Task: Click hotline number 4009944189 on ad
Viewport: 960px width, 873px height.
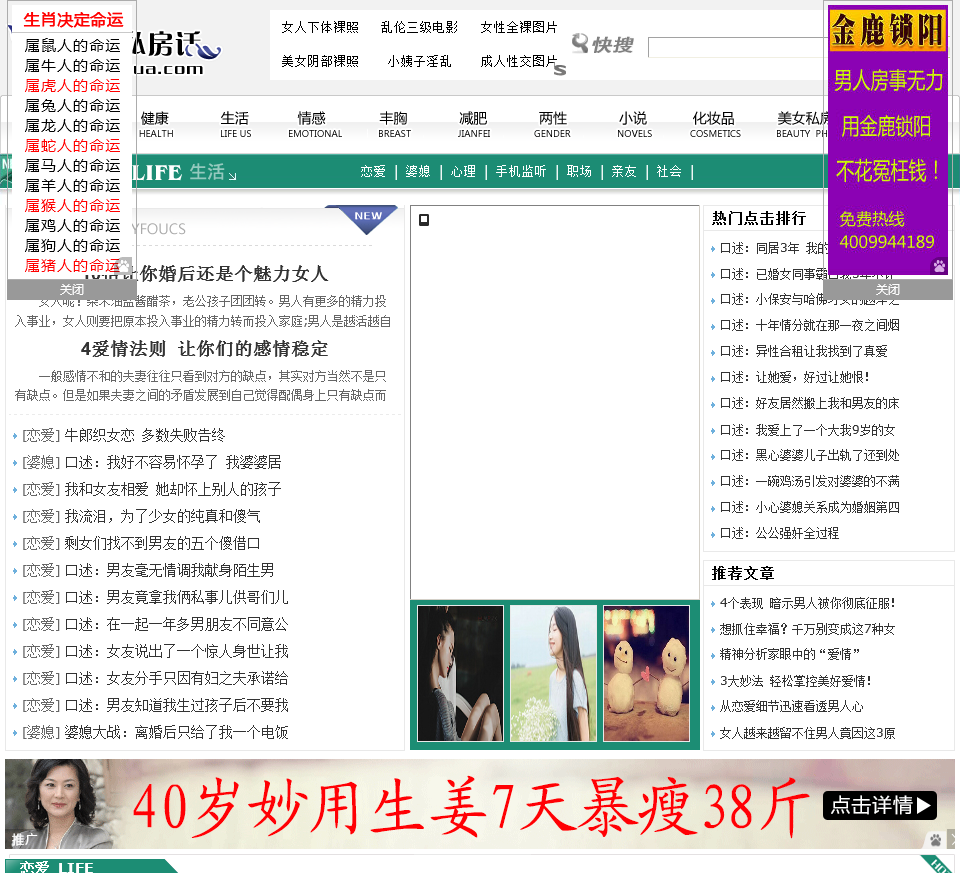Action: [887, 242]
